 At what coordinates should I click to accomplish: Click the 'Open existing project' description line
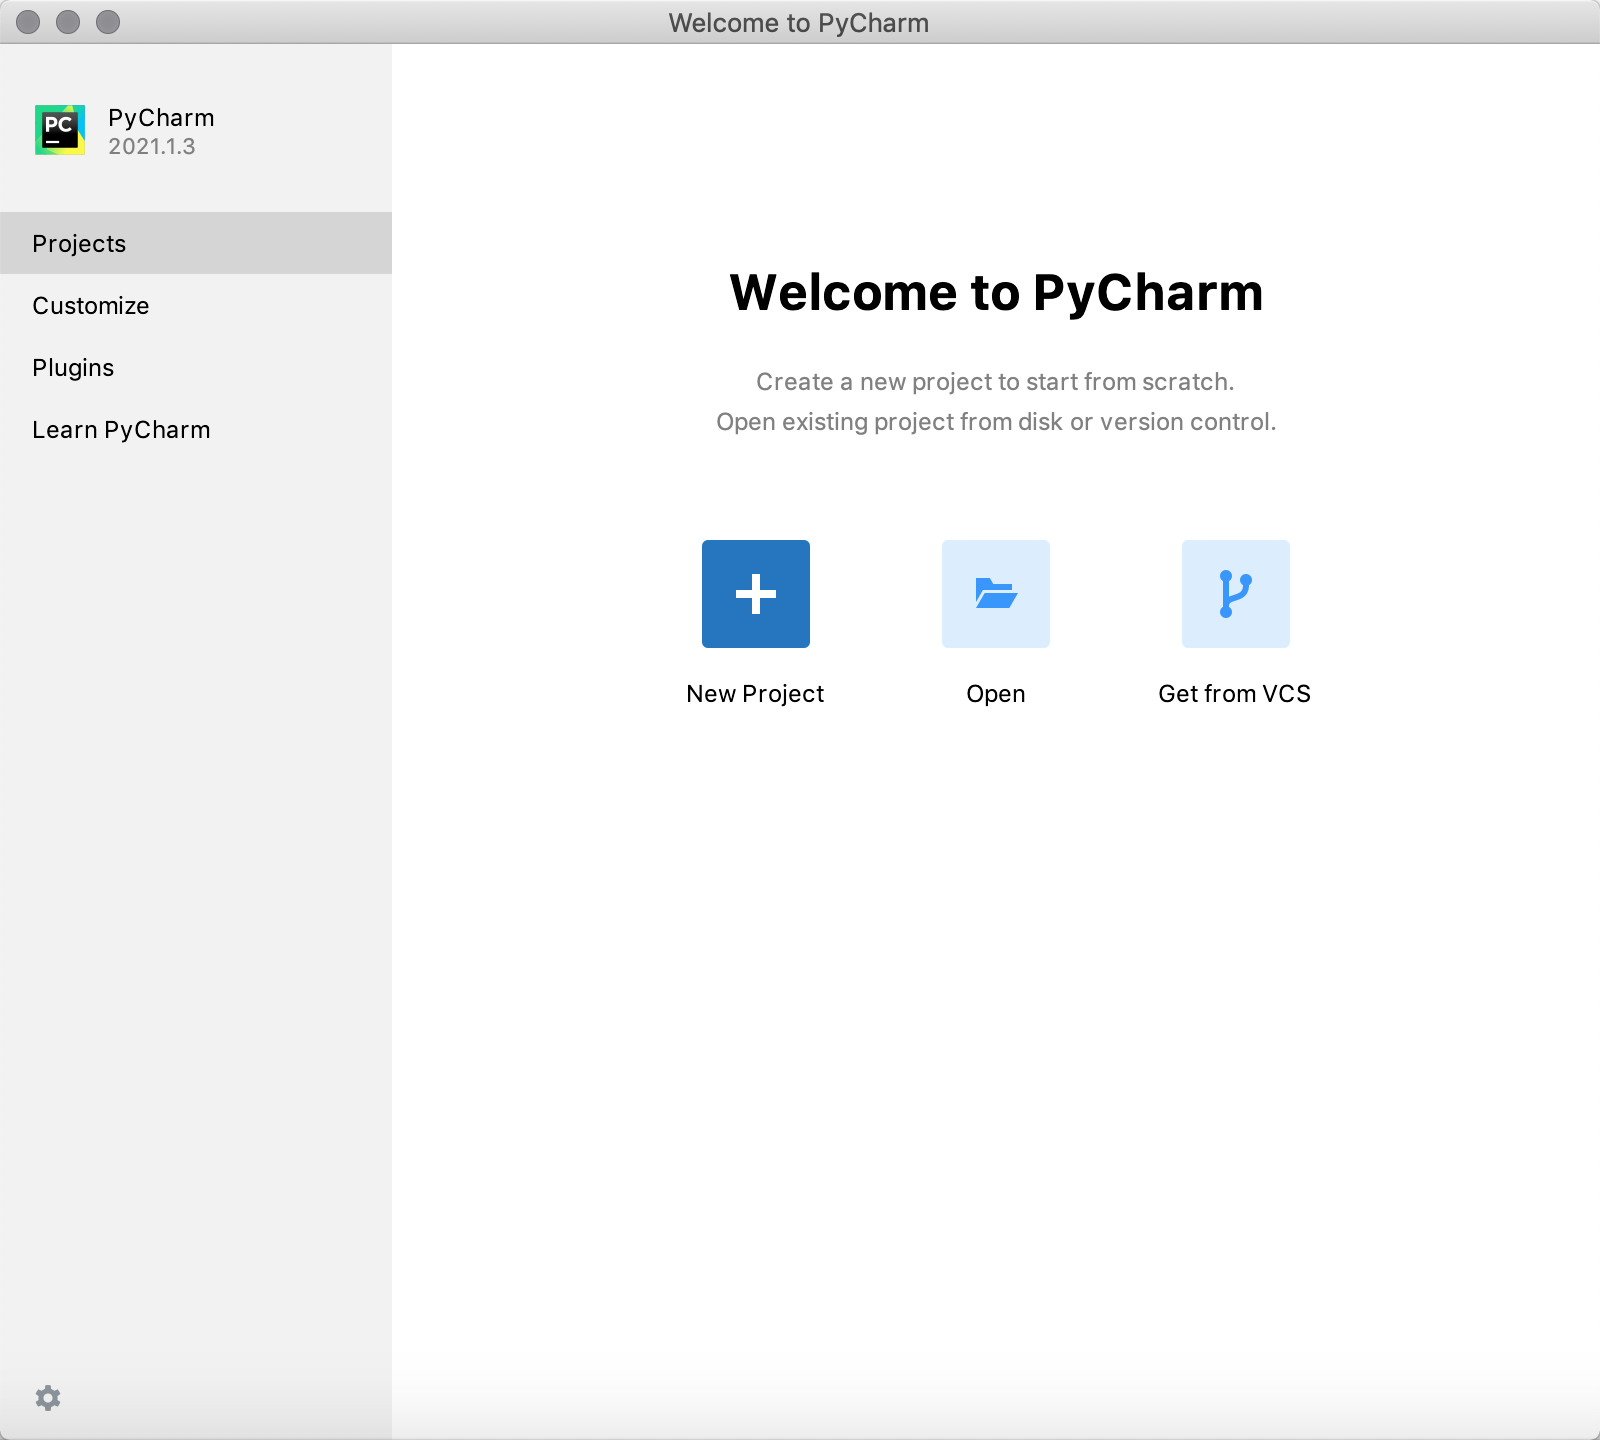(x=996, y=421)
